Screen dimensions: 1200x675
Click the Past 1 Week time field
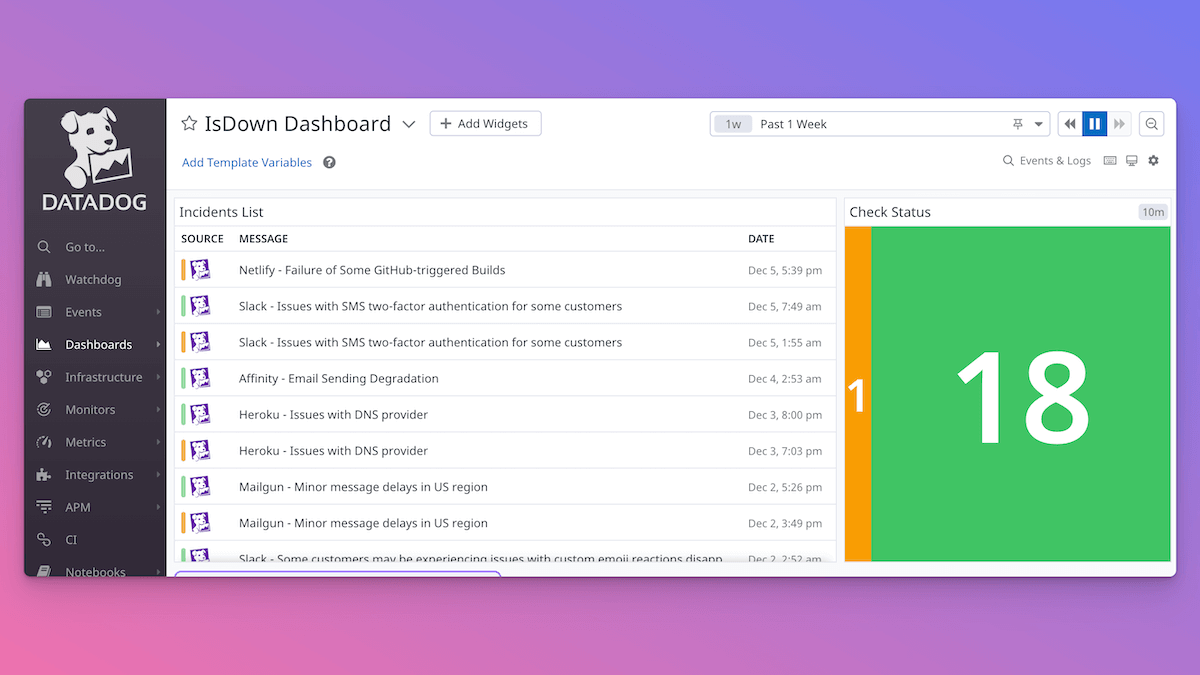click(880, 124)
